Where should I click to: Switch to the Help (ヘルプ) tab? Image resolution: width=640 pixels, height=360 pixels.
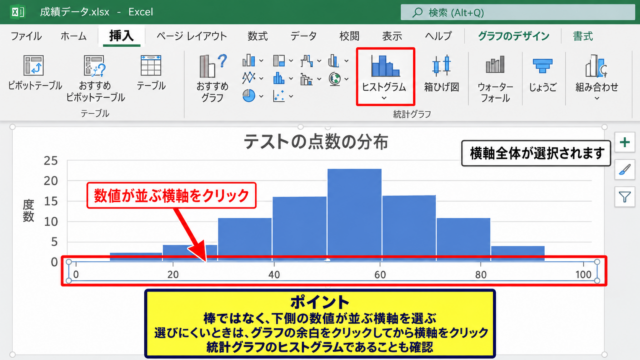(x=438, y=36)
